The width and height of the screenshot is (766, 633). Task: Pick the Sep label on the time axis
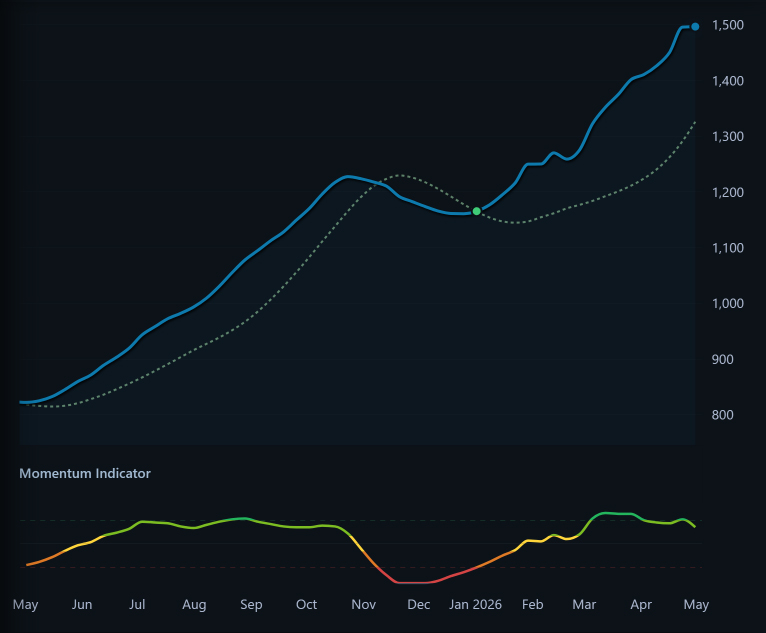[x=251, y=604]
